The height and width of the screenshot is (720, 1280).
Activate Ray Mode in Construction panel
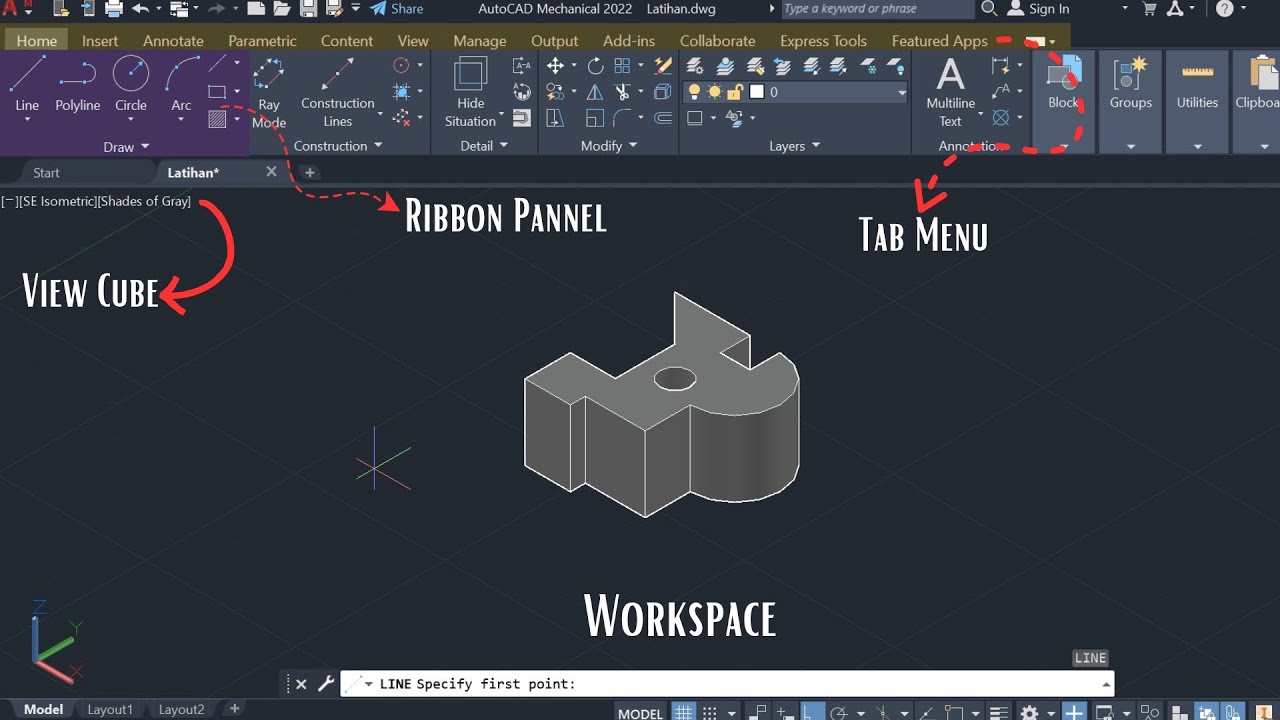coord(268,92)
